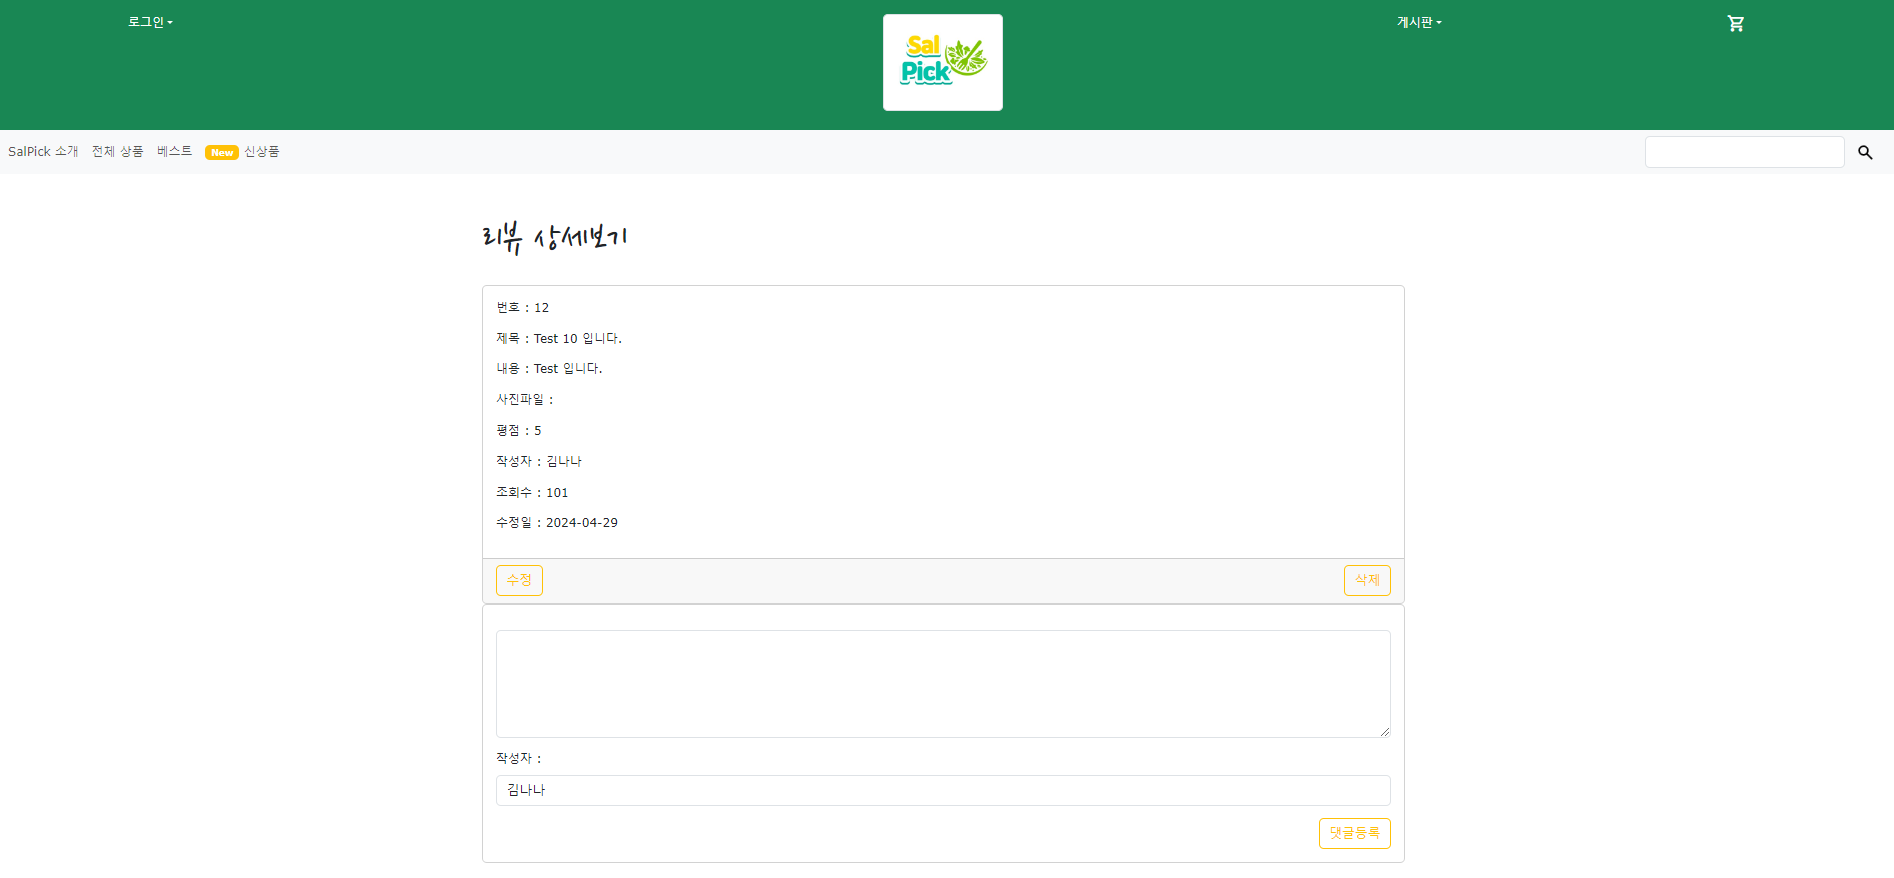Expand the 게시판 dropdown

pos(1419,22)
